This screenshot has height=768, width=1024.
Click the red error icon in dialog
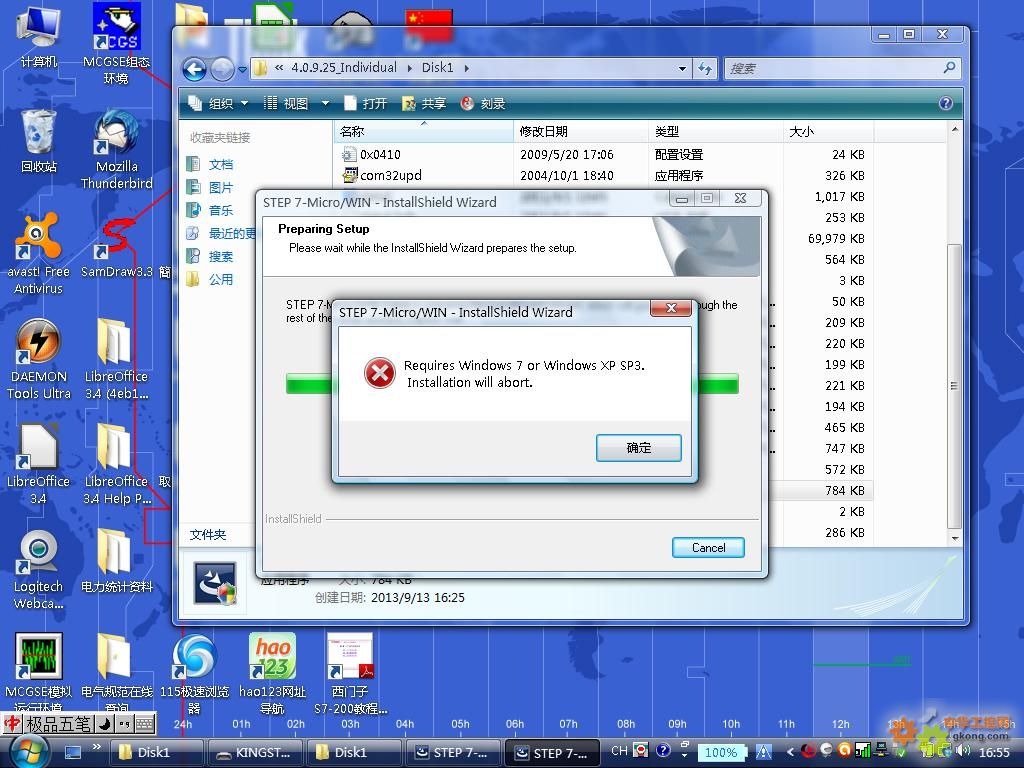click(x=379, y=373)
